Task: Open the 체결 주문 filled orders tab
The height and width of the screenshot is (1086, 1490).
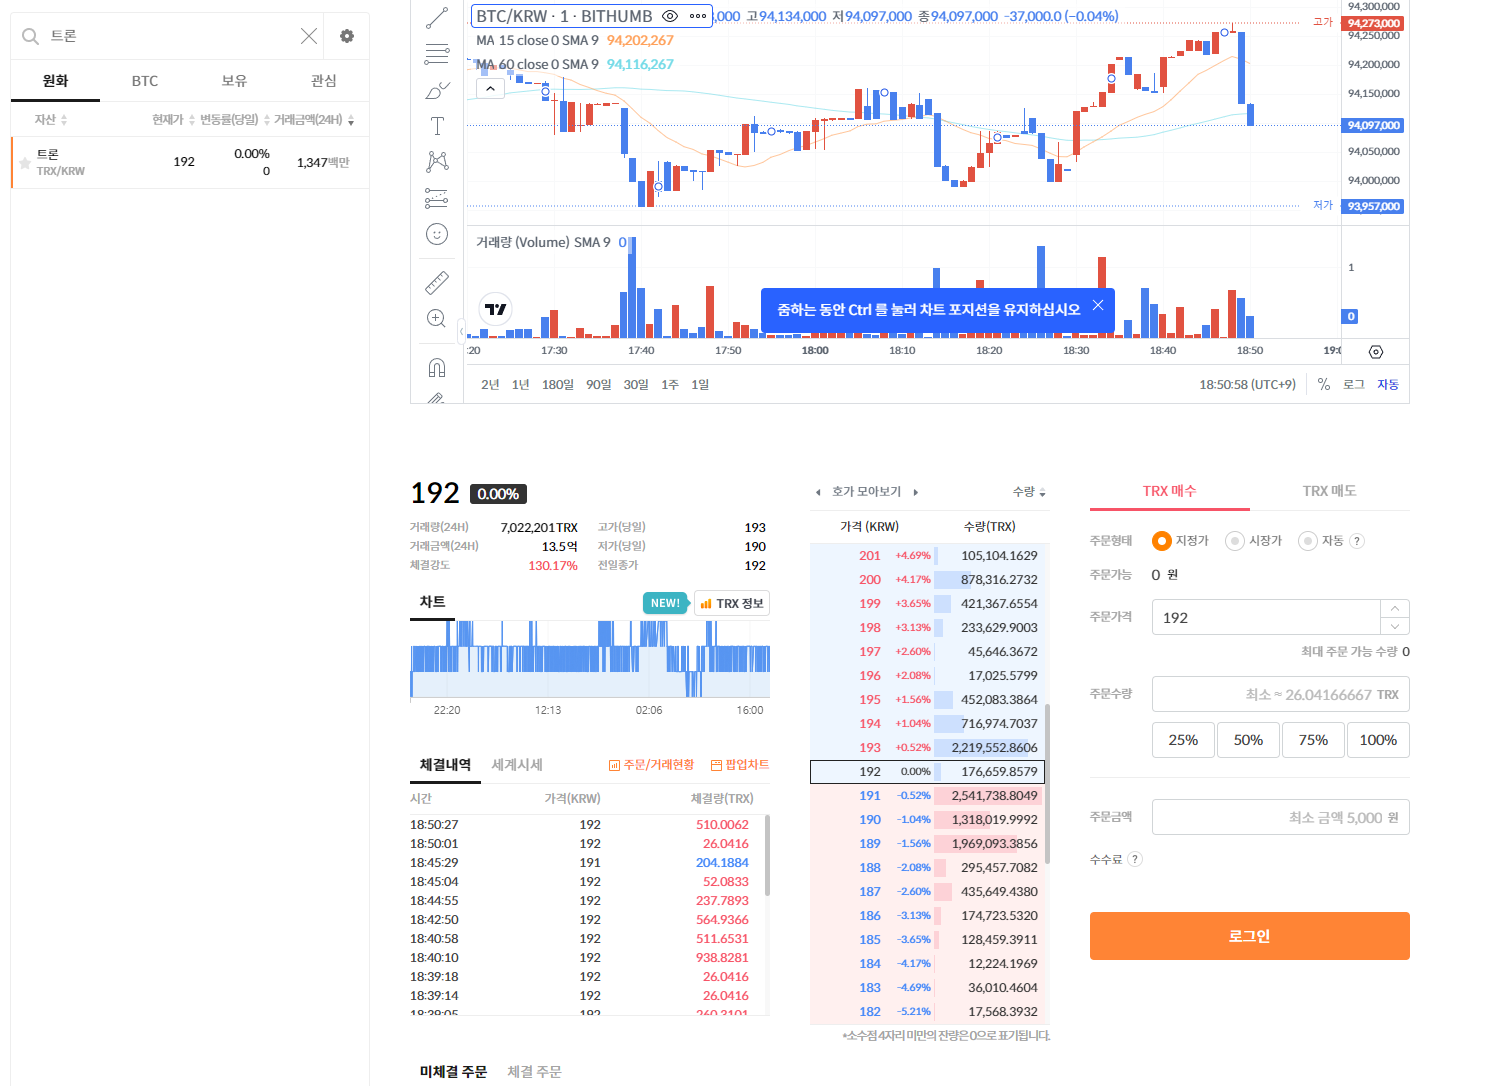Action: 534,1072
